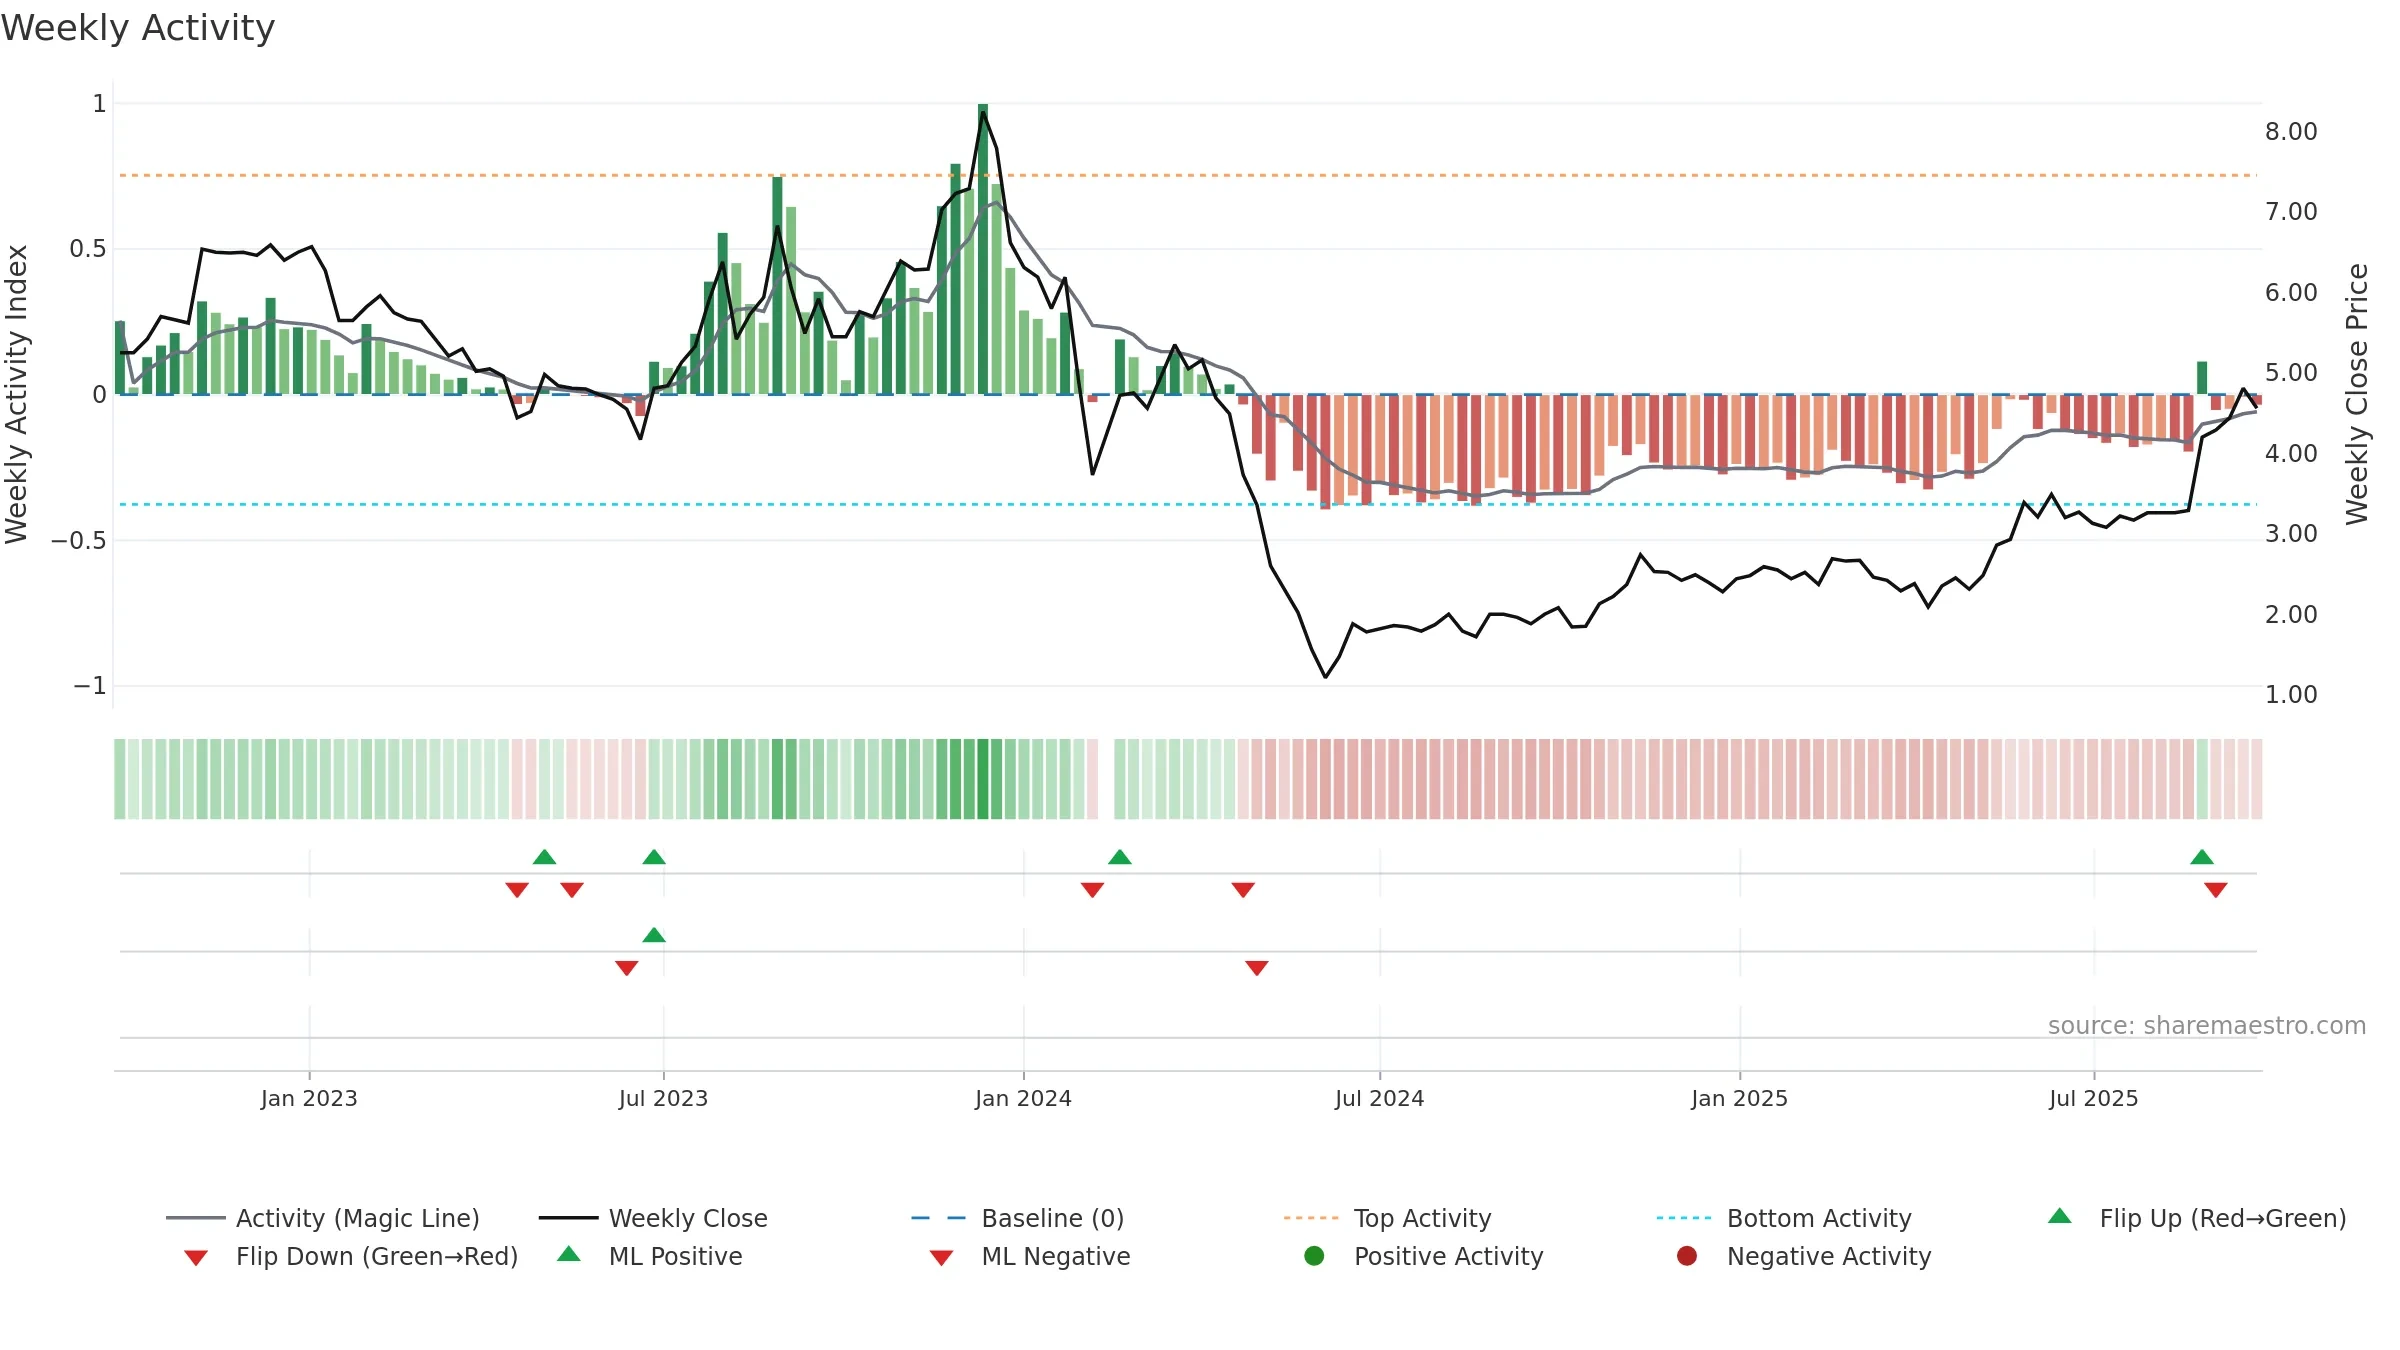Image resolution: width=2400 pixels, height=1350 pixels.
Task: Select the Jul 2024 axis label
Action: 1379,1098
